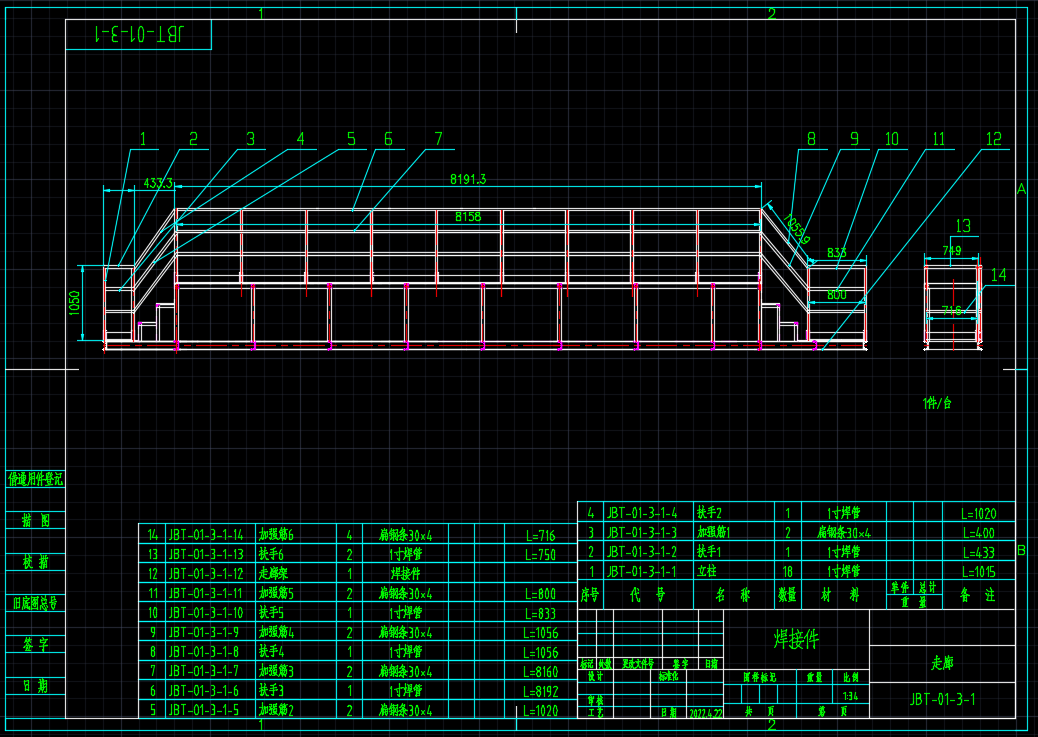Image resolution: width=1038 pixels, height=737 pixels.
Task: Click the 433.3 dimension value
Action: click(x=158, y=183)
